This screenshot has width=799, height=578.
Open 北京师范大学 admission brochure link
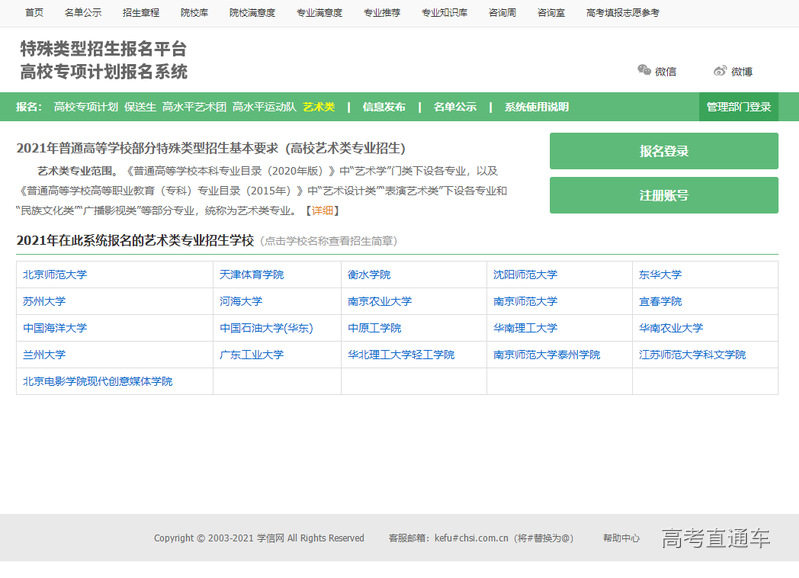click(x=55, y=274)
